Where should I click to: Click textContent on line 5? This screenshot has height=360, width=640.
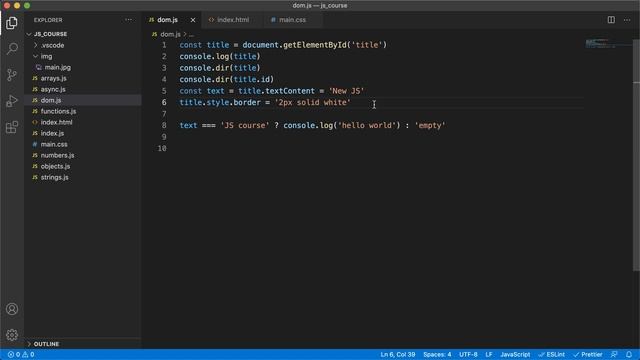[290, 91]
